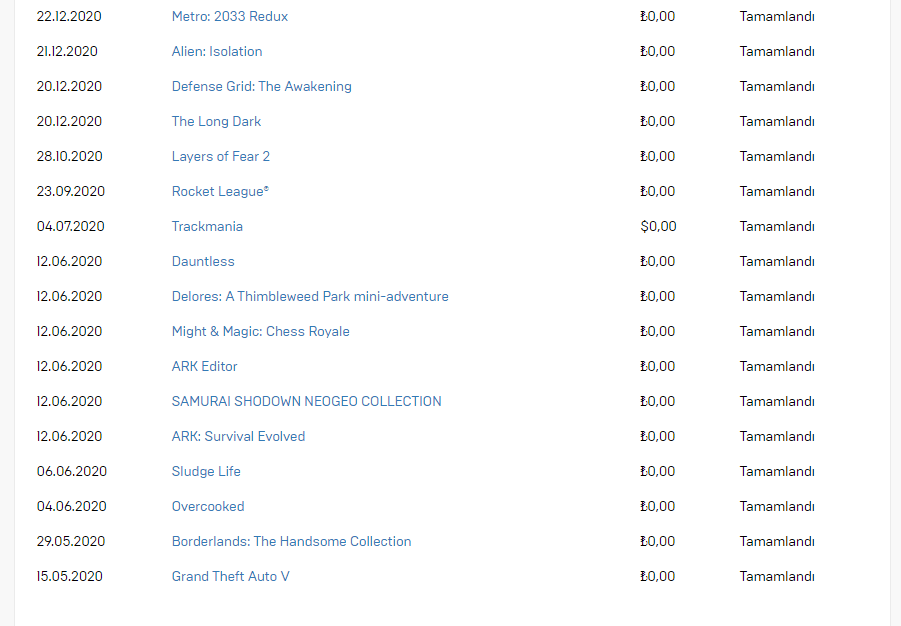Screen dimensions: 901x626
Task: Open The Long Dark transaction link
Action: (x=216, y=122)
